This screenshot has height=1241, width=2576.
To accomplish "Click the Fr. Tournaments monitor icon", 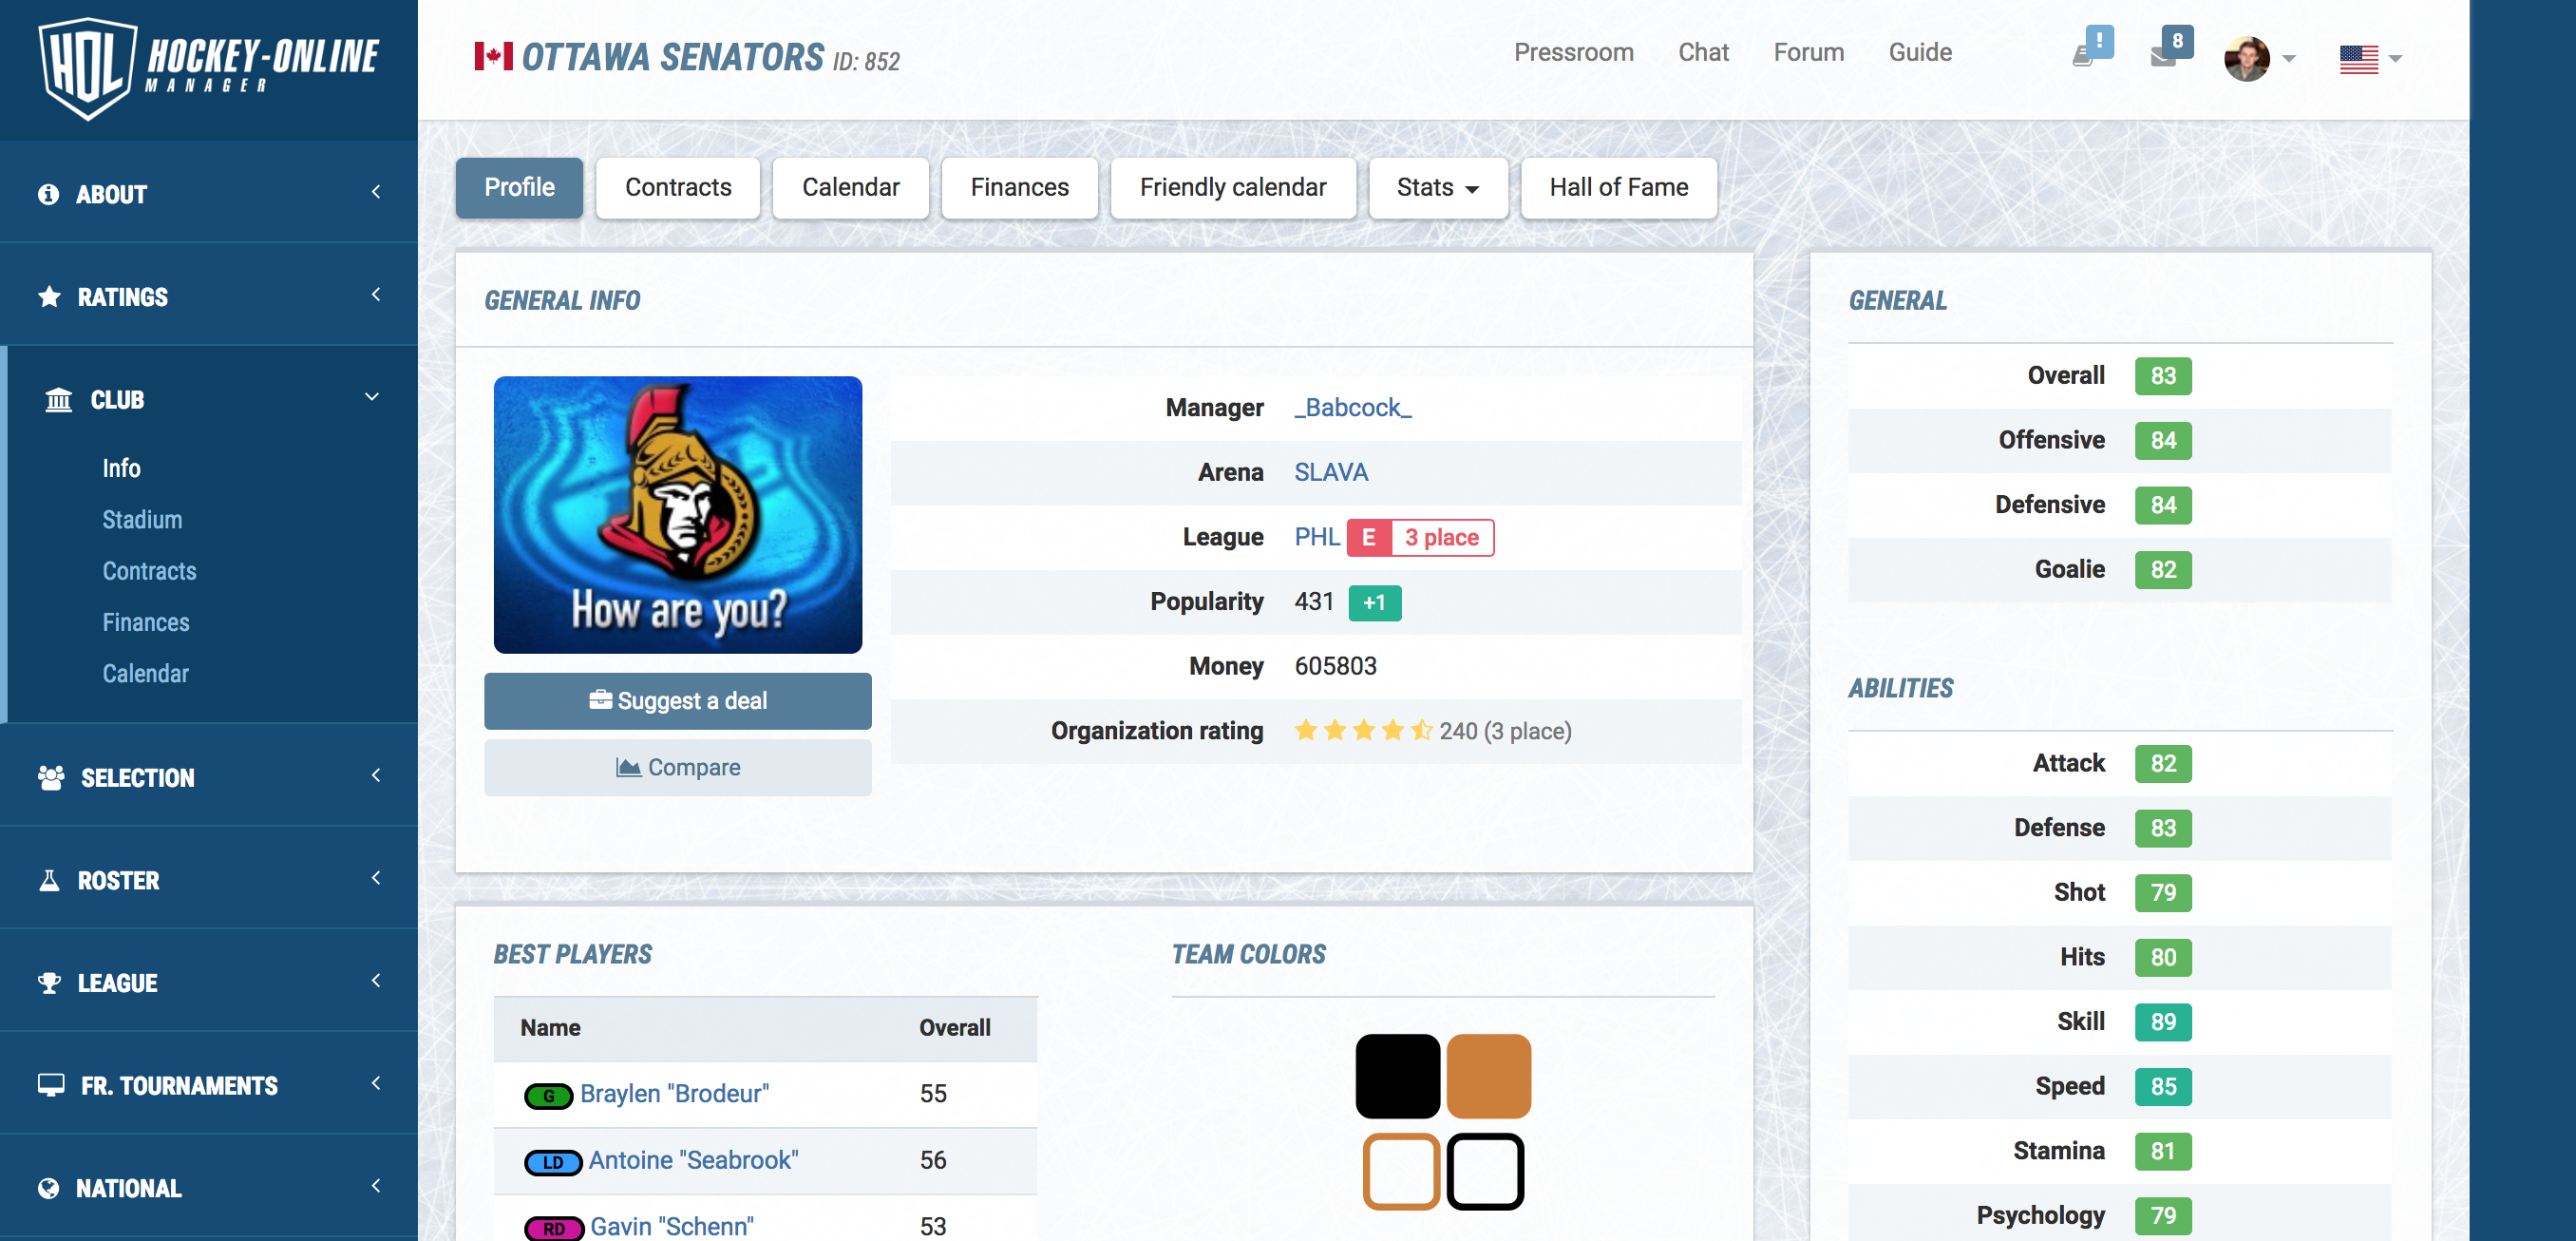I will [x=51, y=1085].
